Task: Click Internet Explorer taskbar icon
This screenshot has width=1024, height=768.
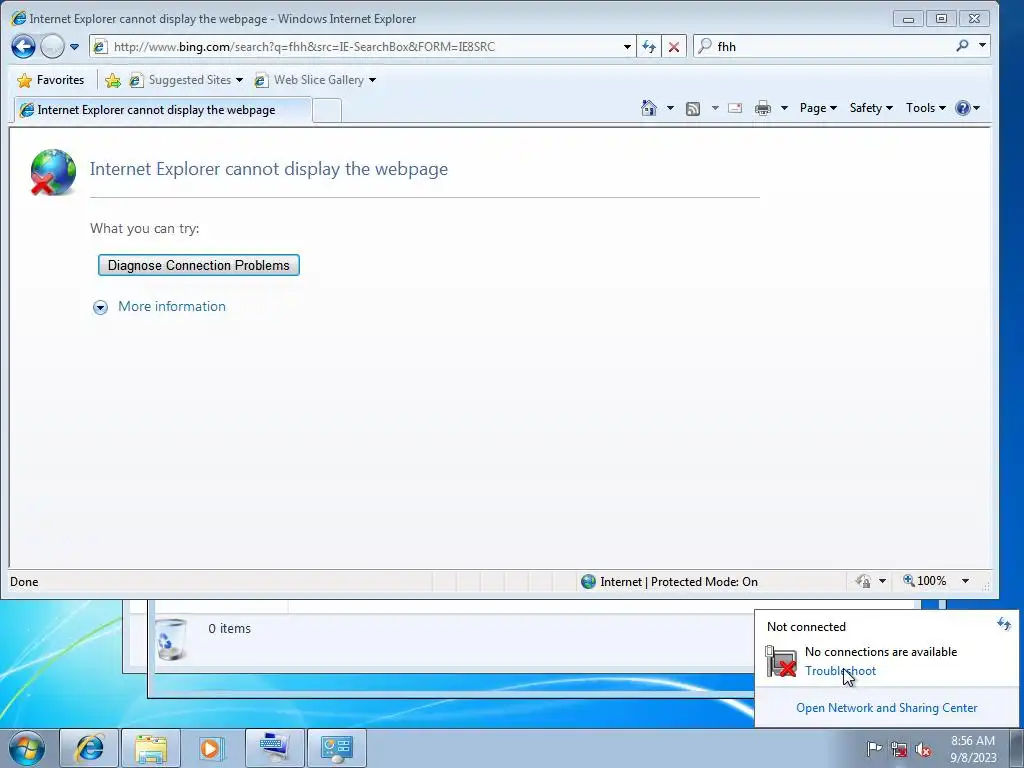Action: 89,748
